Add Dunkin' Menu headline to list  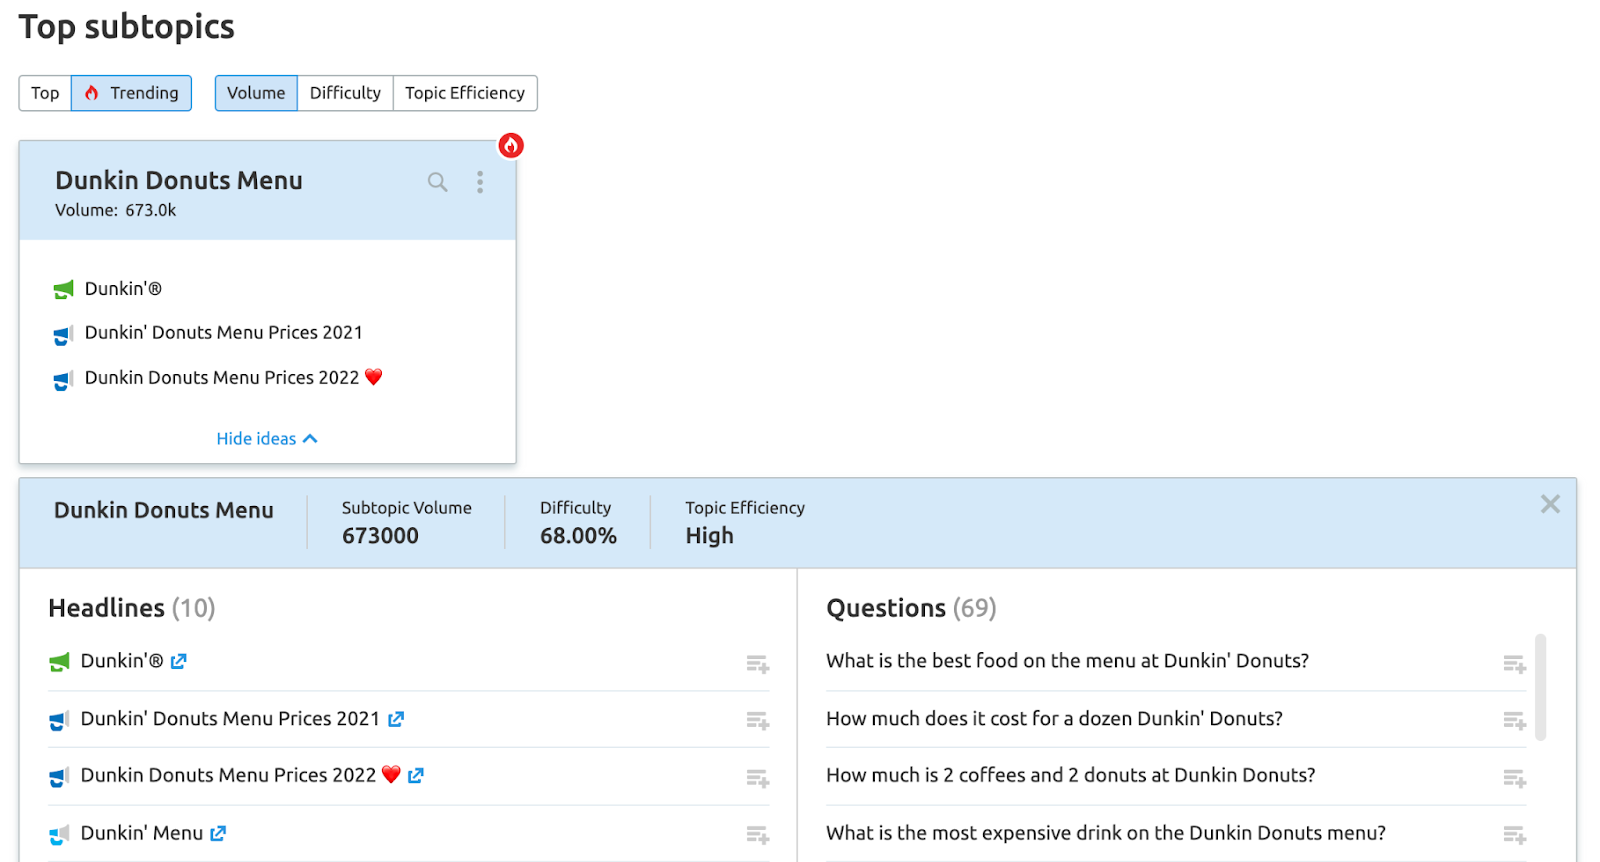758,835
